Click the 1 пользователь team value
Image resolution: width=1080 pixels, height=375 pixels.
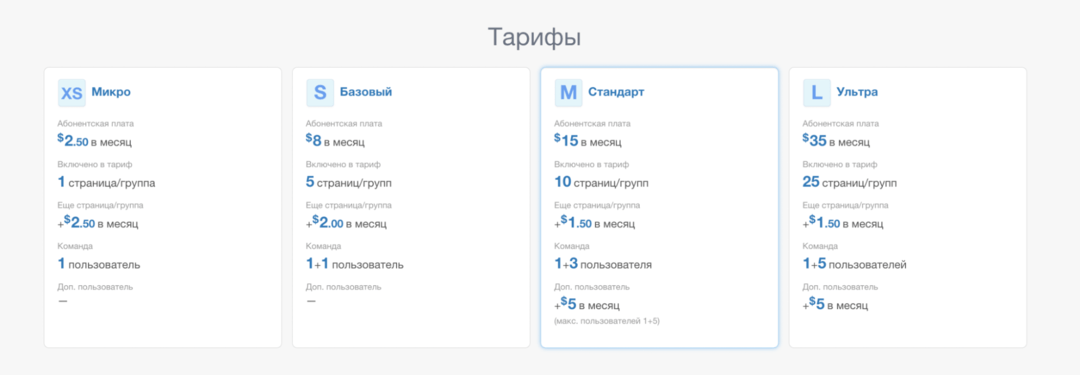99,264
